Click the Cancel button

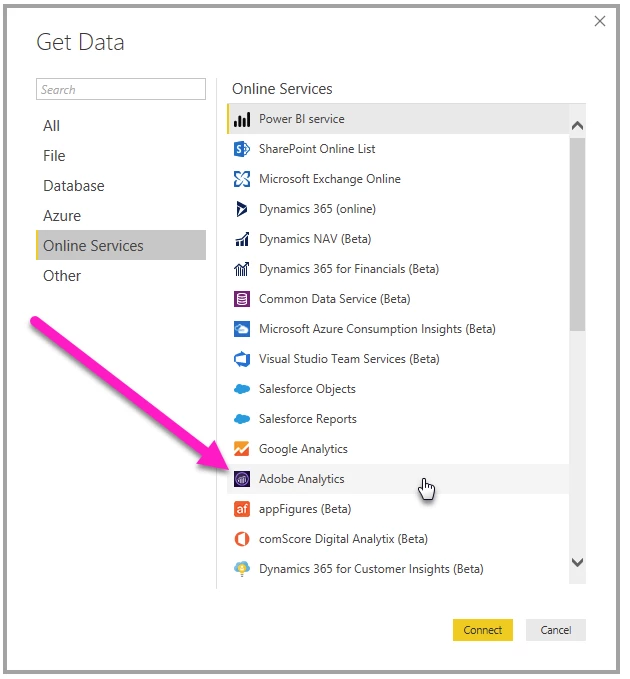pos(556,630)
